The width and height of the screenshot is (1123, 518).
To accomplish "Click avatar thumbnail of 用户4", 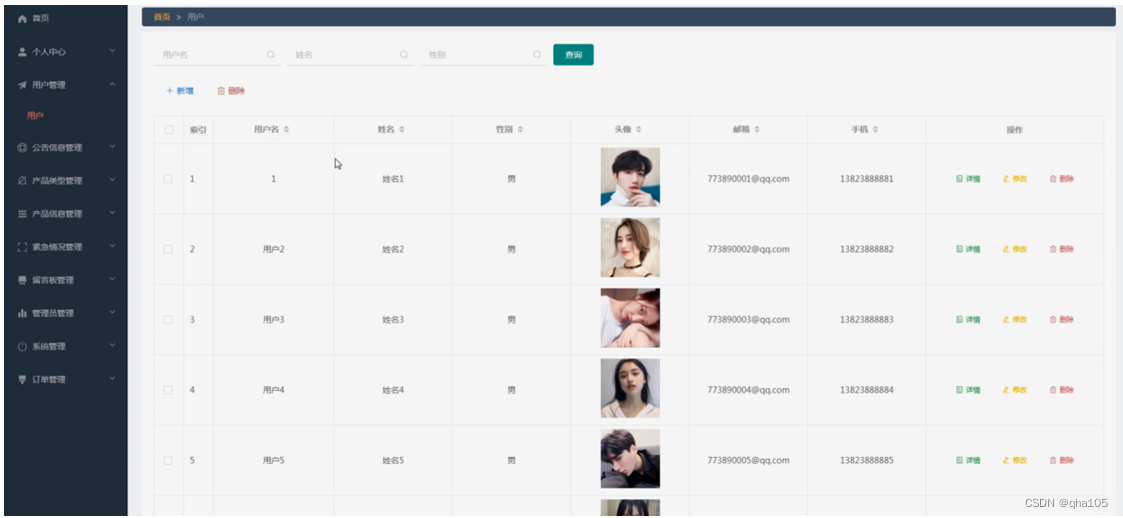I will tap(630, 388).
